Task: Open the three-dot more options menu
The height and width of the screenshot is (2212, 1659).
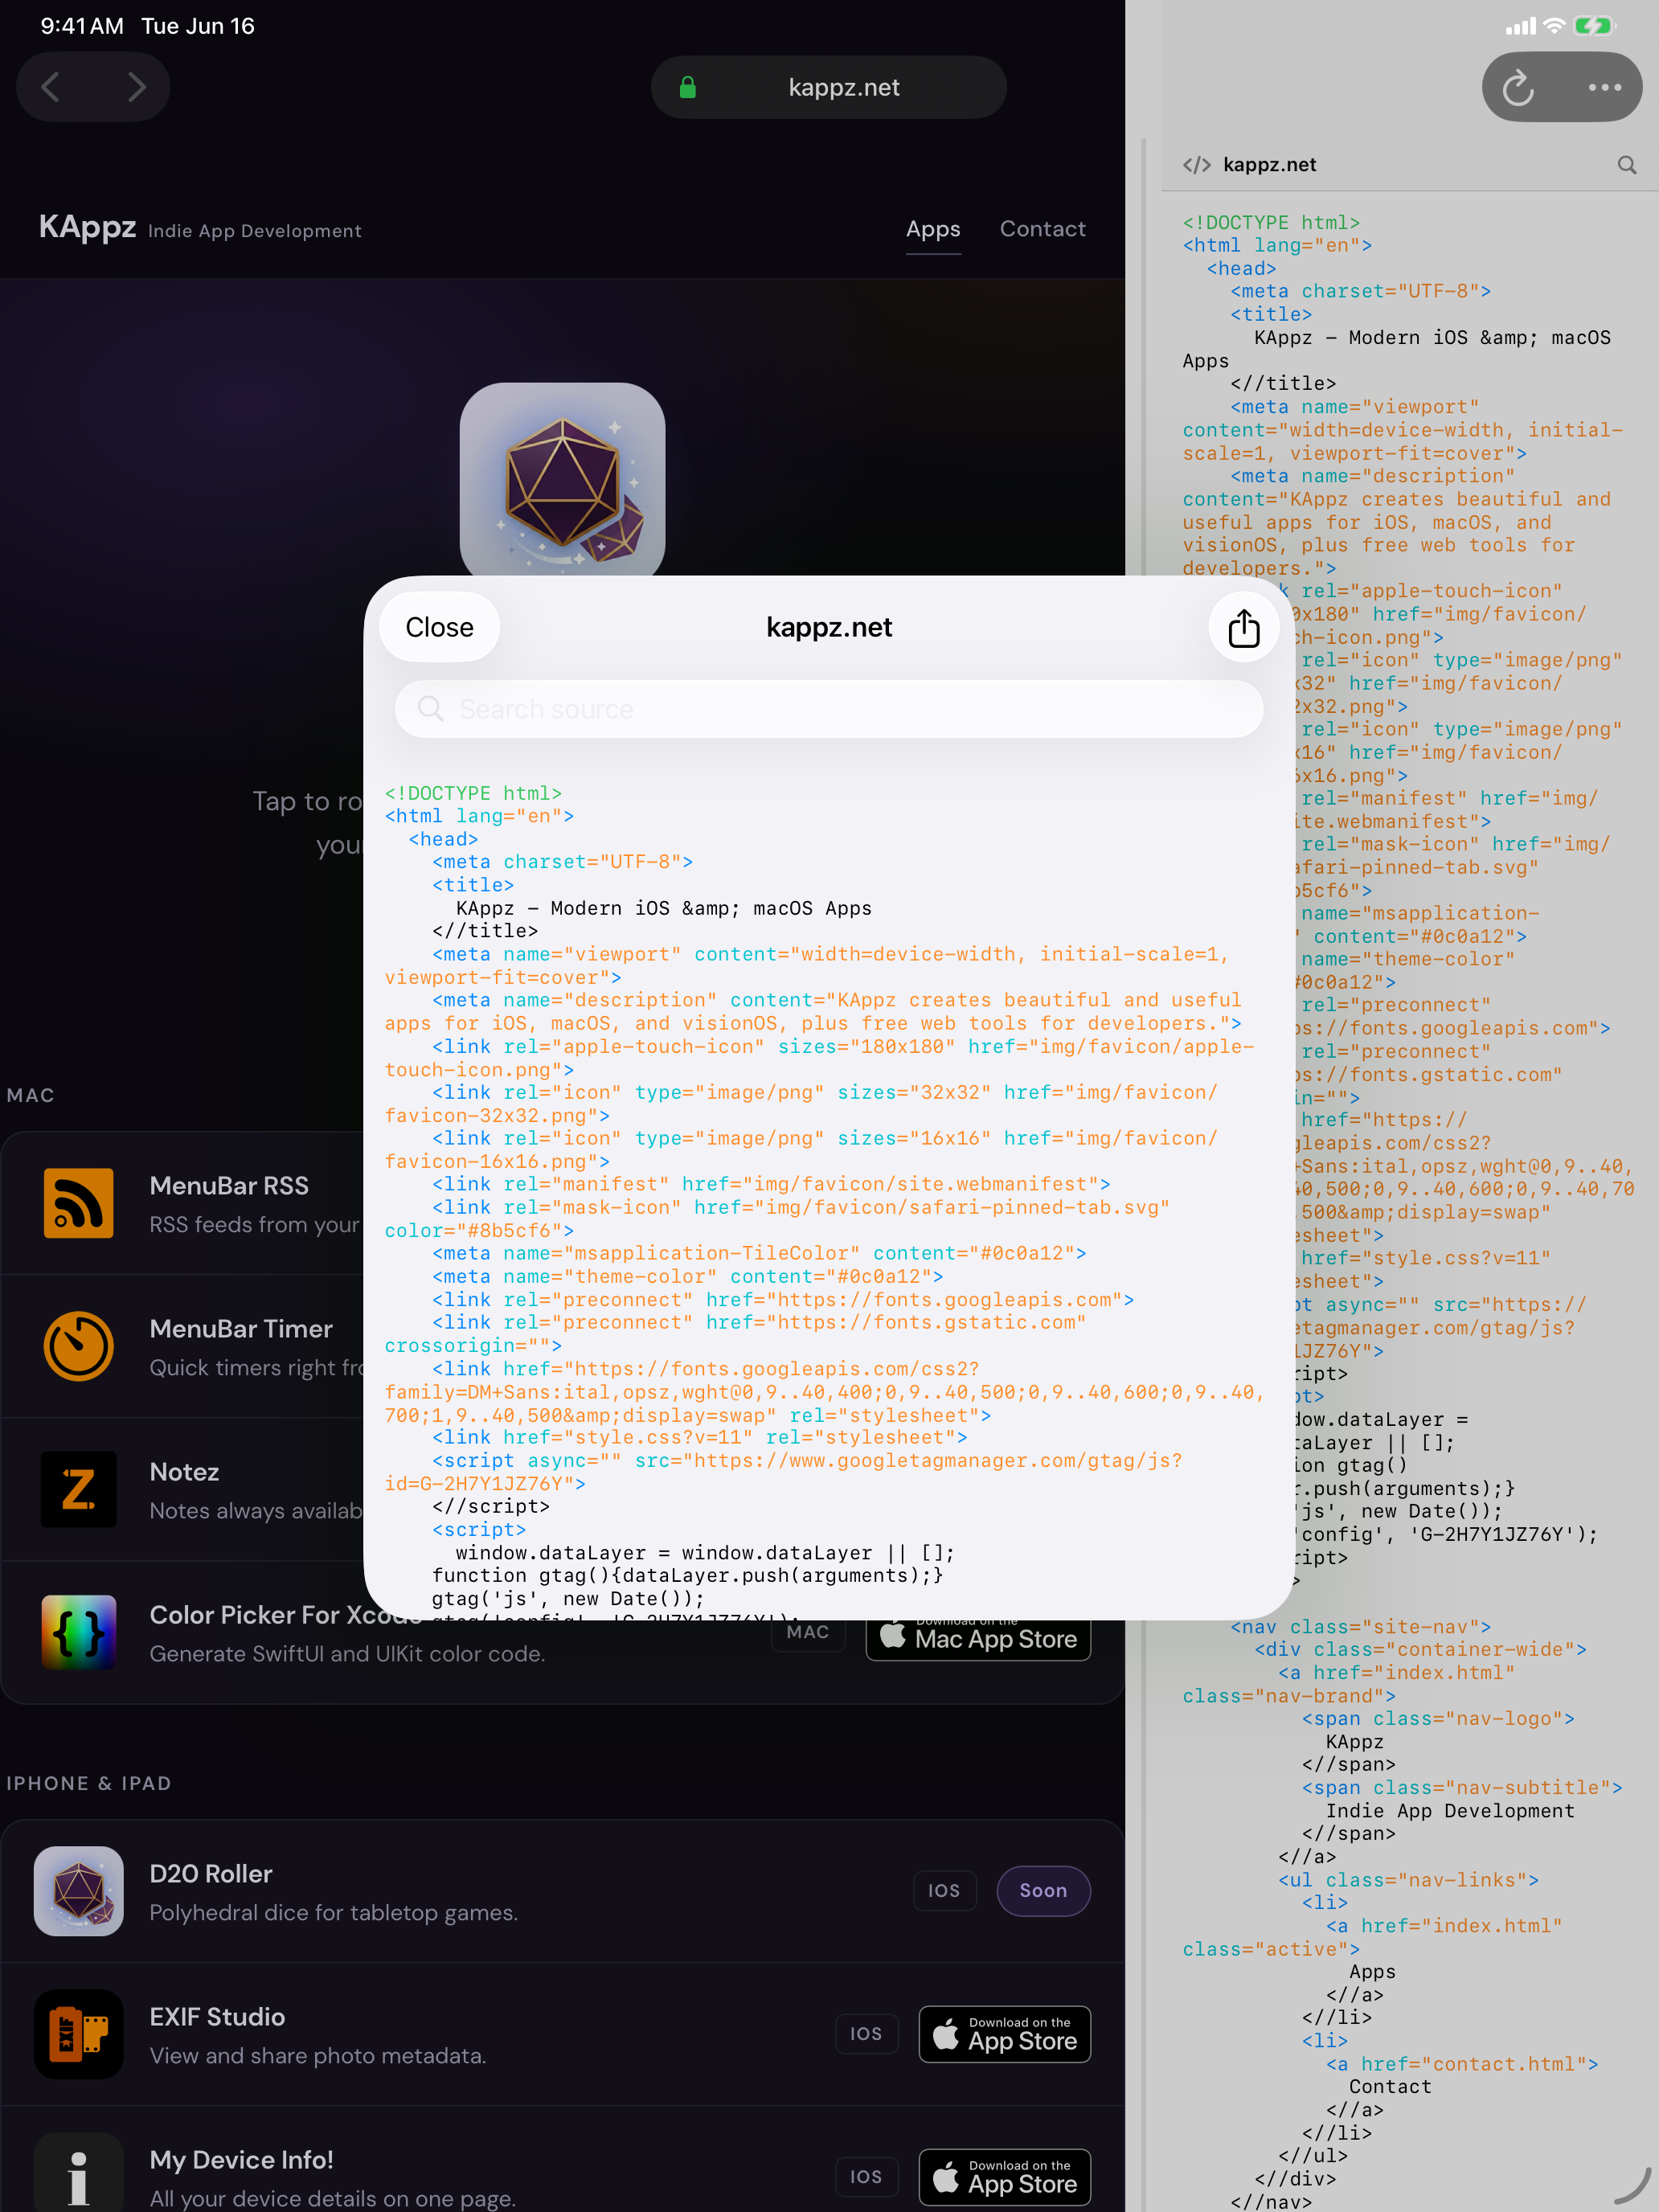Action: pyautogui.click(x=1604, y=87)
